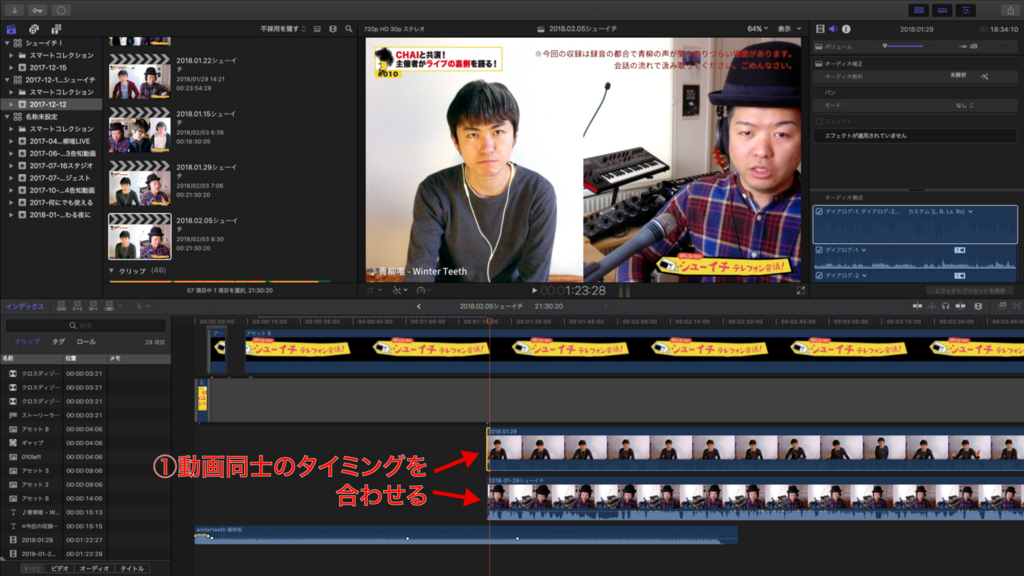This screenshot has width=1024, height=576.
Task: Click the insert clip button
Action: tap(77, 306)
